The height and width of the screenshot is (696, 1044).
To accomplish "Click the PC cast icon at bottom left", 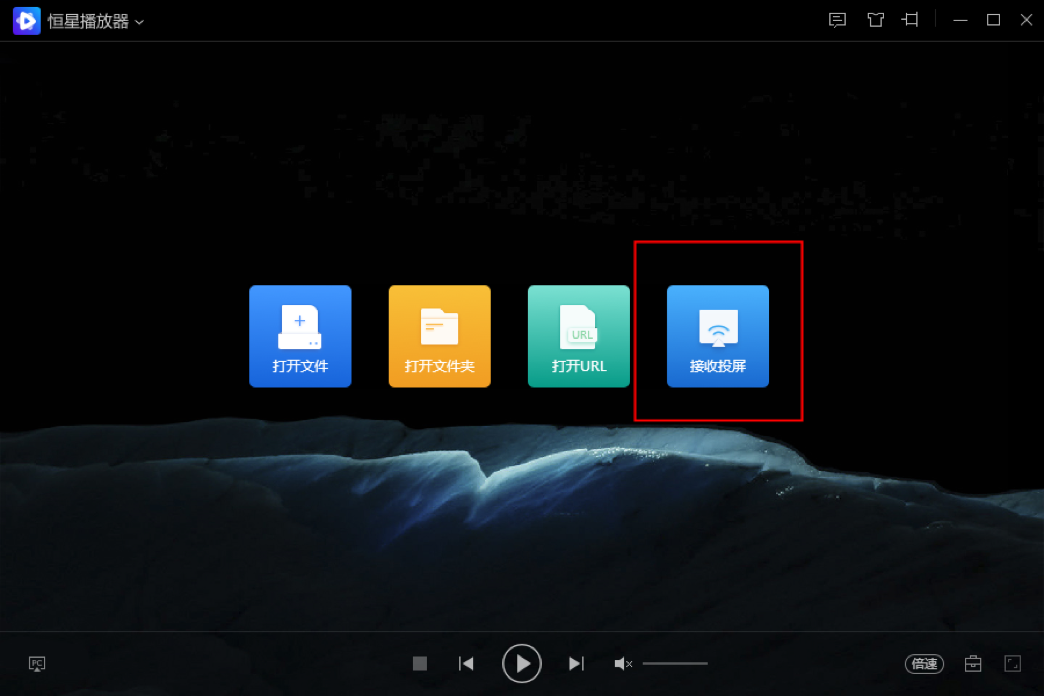I will click(x=37, y=663).
